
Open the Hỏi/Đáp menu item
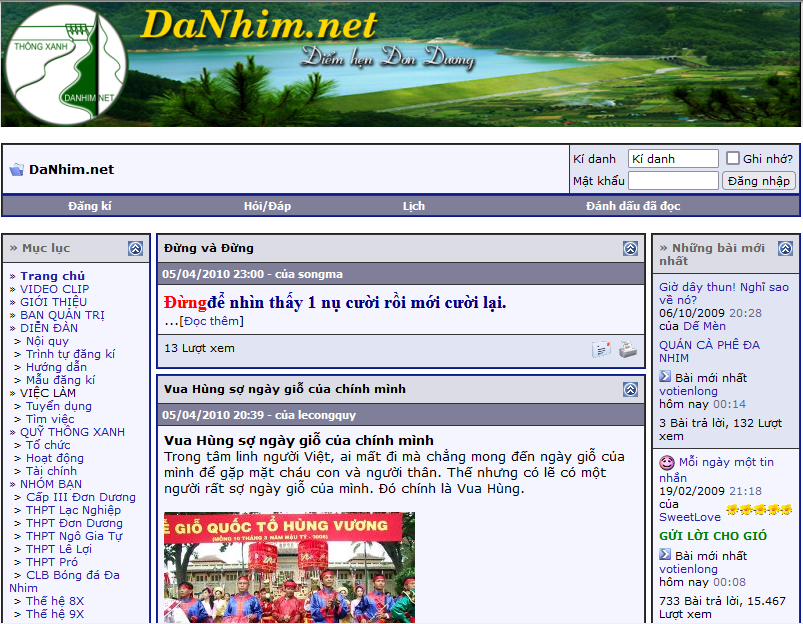click(x=267, y=206)
